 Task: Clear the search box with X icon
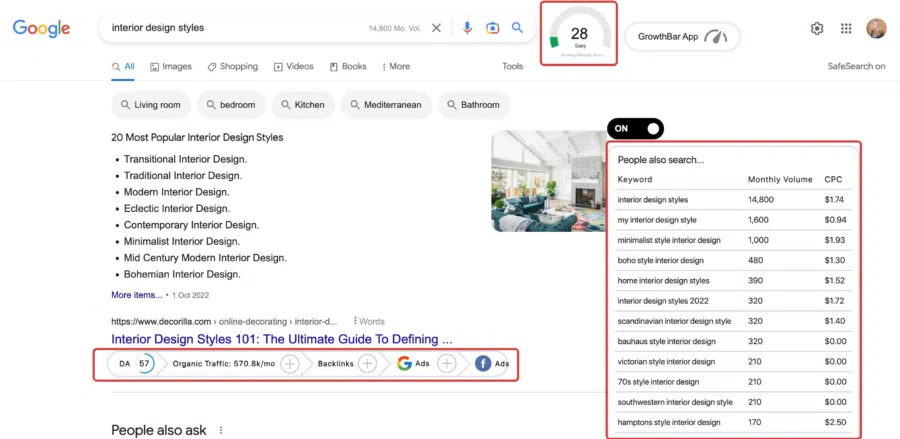tap(436, 28)
